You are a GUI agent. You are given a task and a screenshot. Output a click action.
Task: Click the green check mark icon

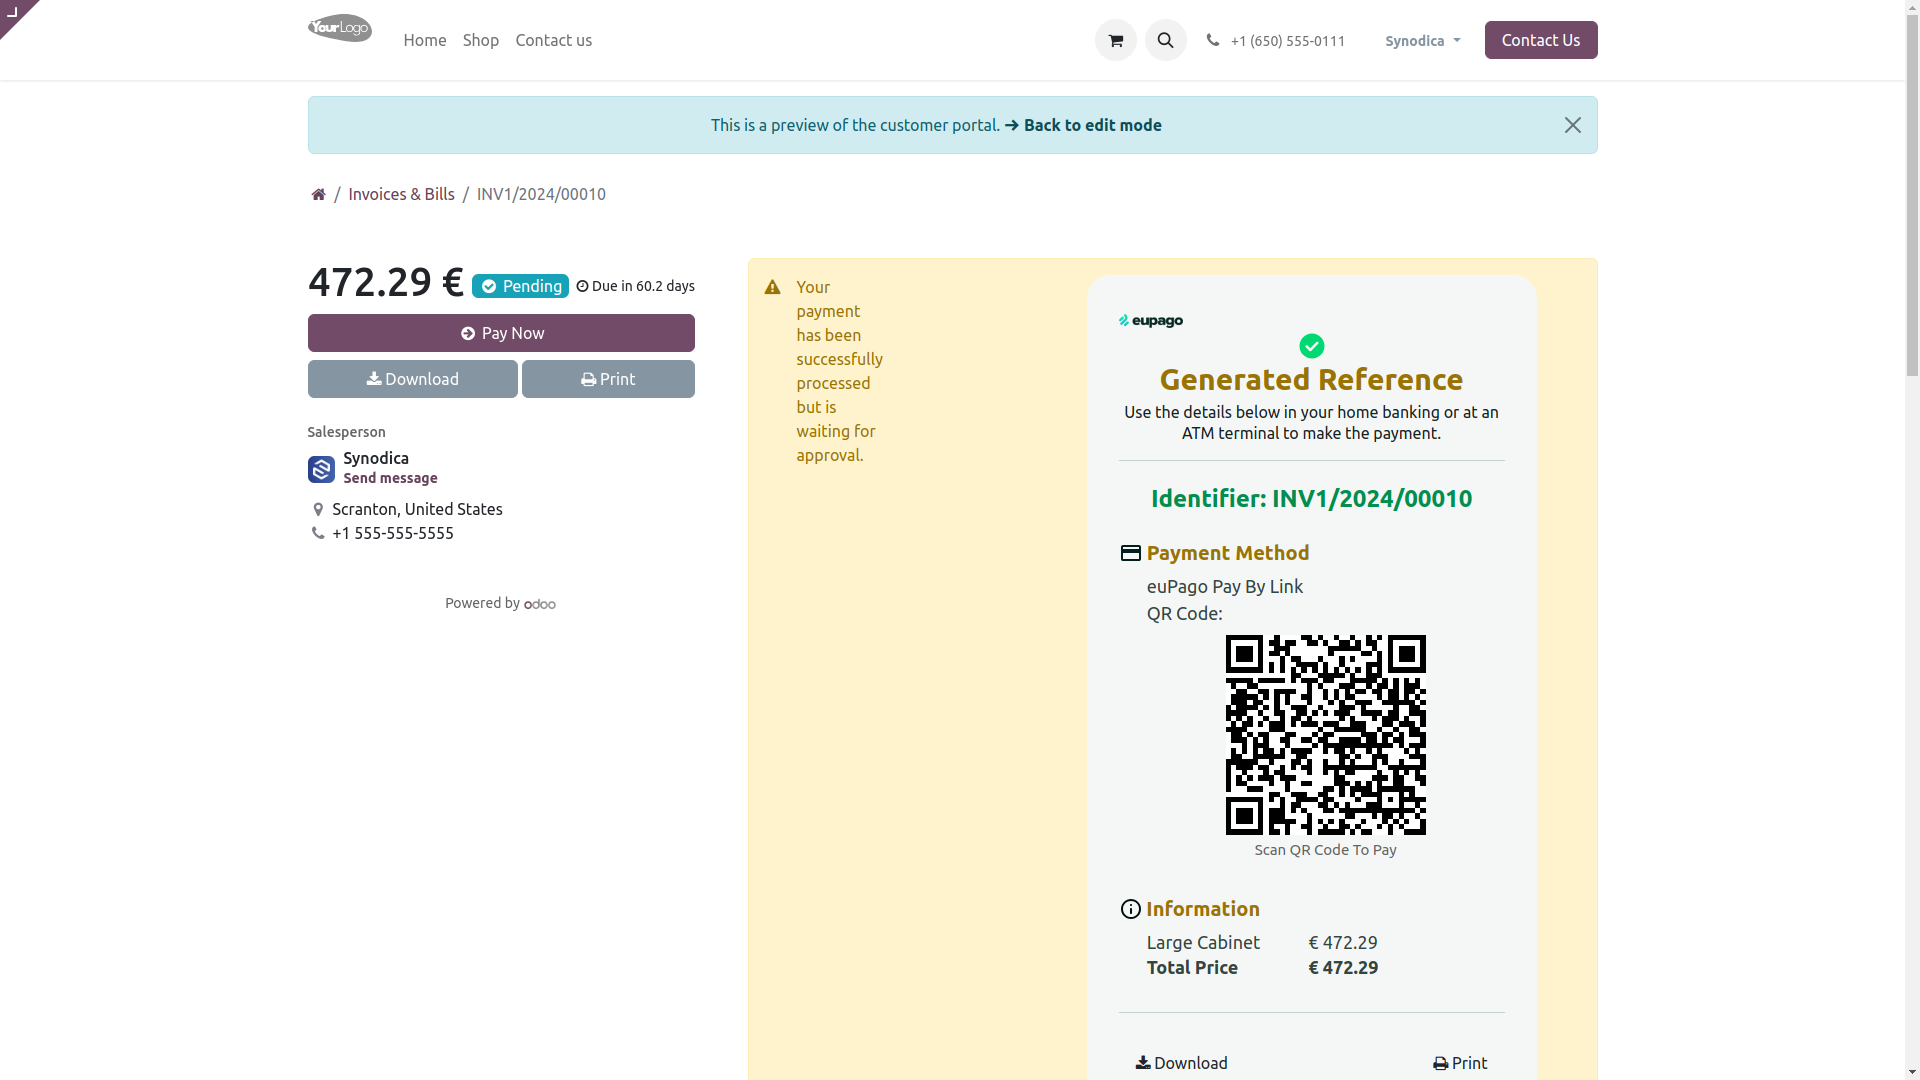point(1311,346)
